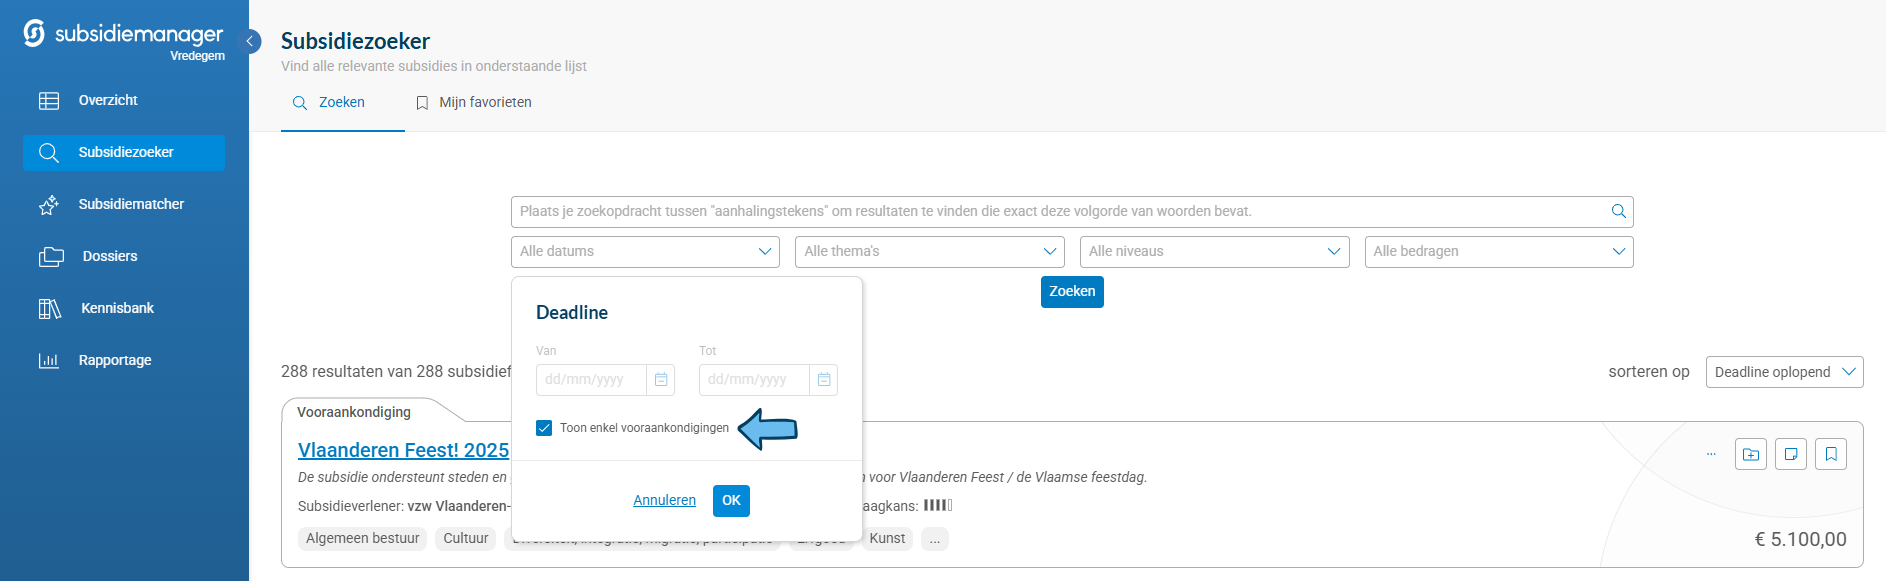Click the 'Annuleren' link

(664, 500)
